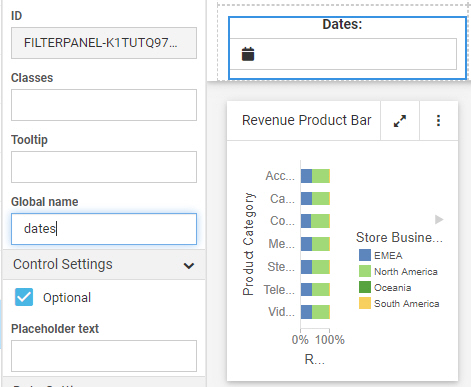Click the Control Settings header text
This screenshot has height=387, width=471.
[x=63, y=264]
